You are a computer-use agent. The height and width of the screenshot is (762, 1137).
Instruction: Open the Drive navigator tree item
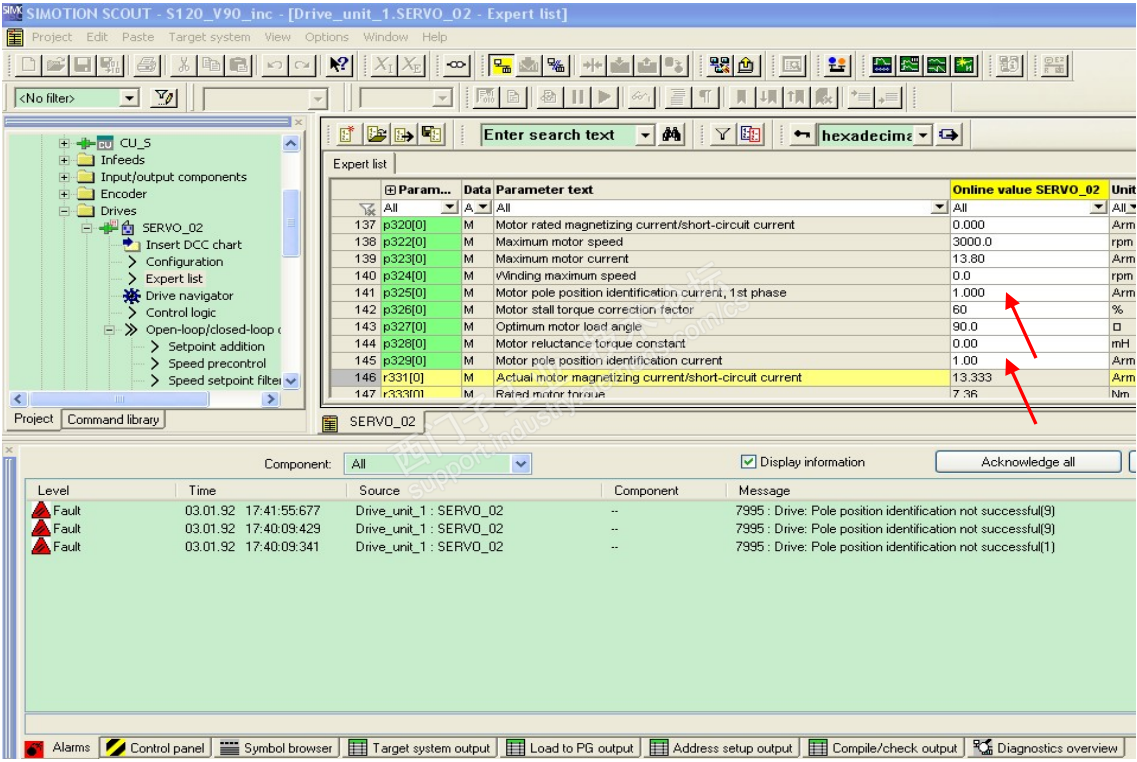pyautogui.click(x=189, y=296)
